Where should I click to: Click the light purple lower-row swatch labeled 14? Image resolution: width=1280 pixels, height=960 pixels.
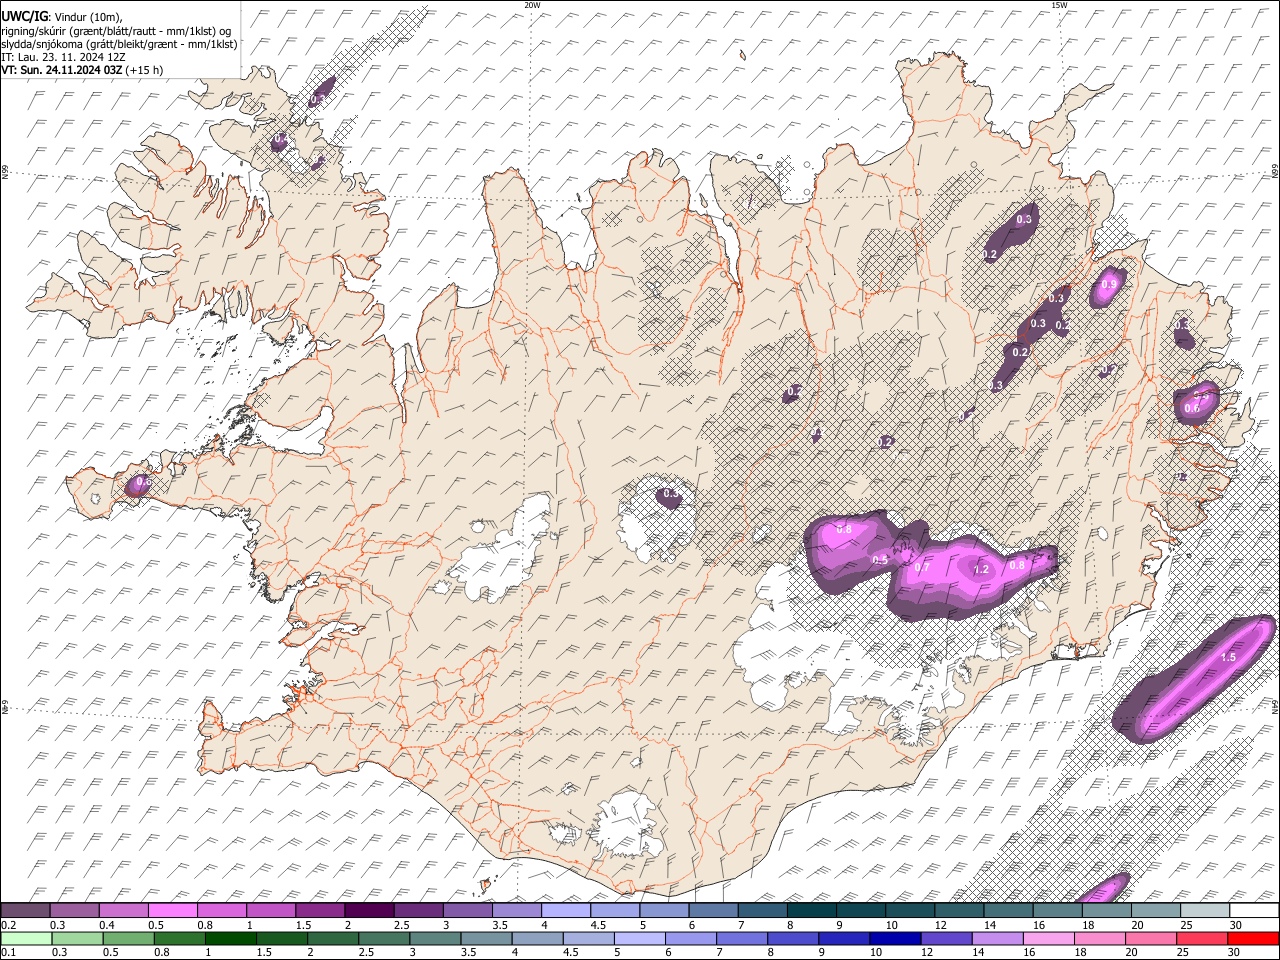[997, 938]
